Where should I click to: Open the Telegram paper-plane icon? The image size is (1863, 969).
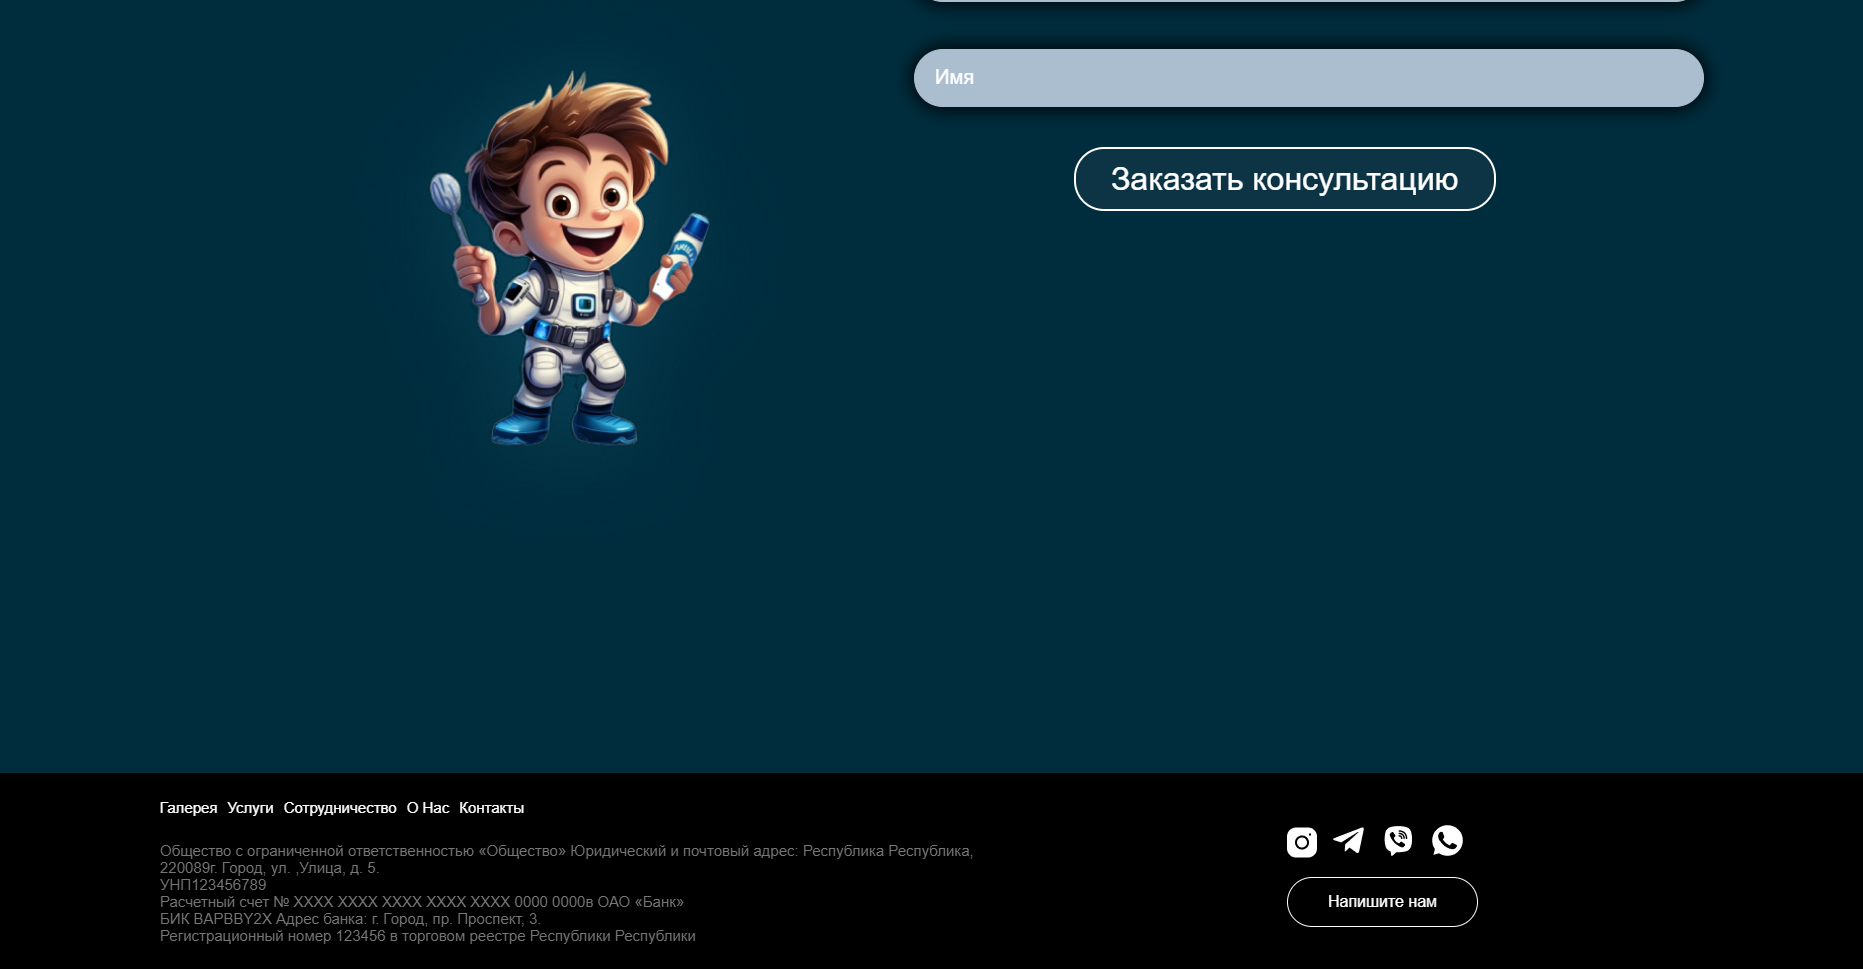point(1349,840)
